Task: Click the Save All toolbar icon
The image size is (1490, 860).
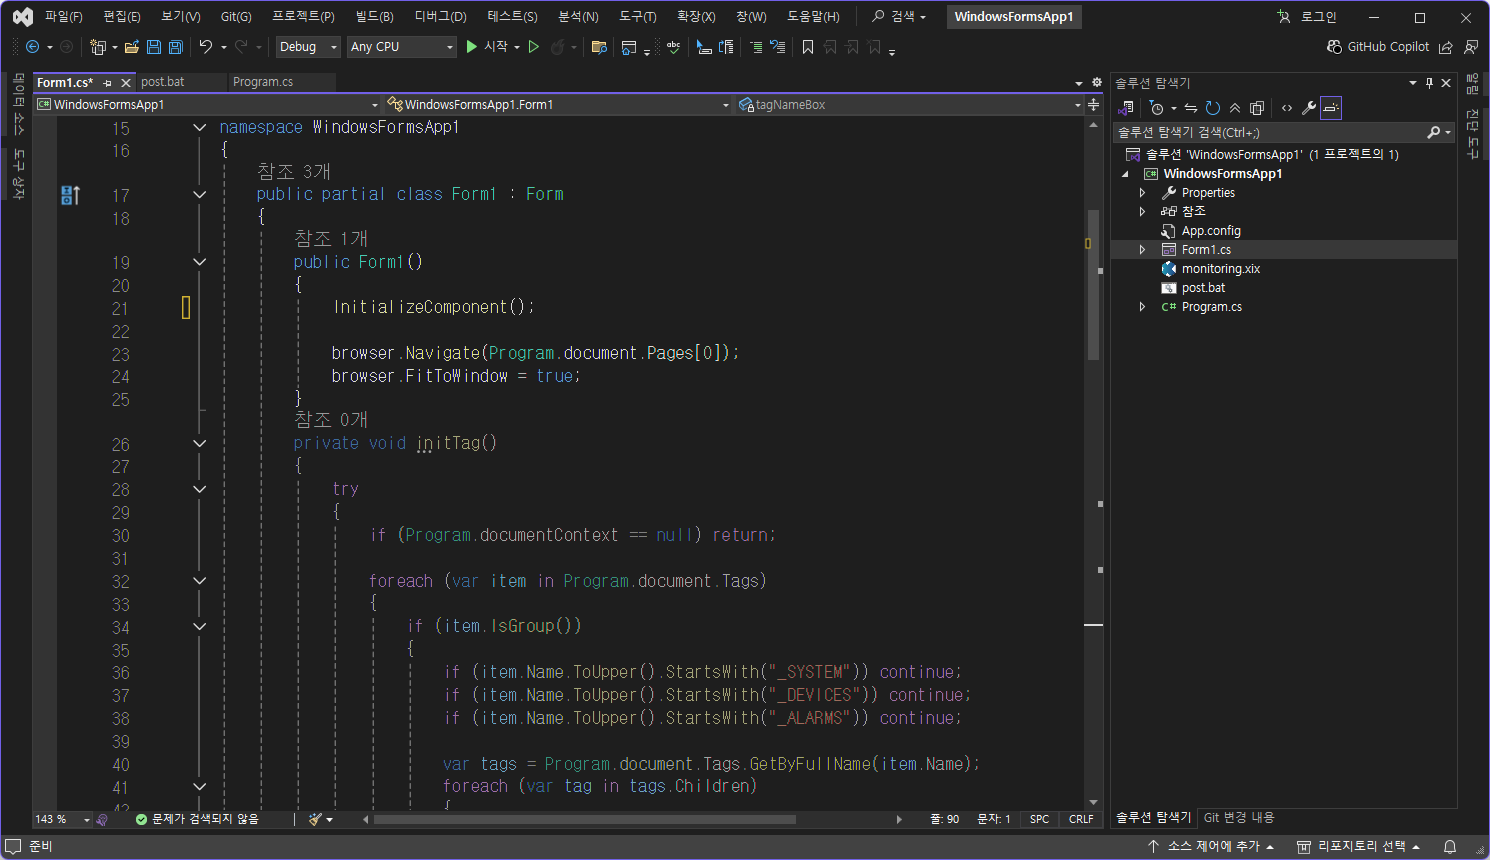Action: (176, 47)
